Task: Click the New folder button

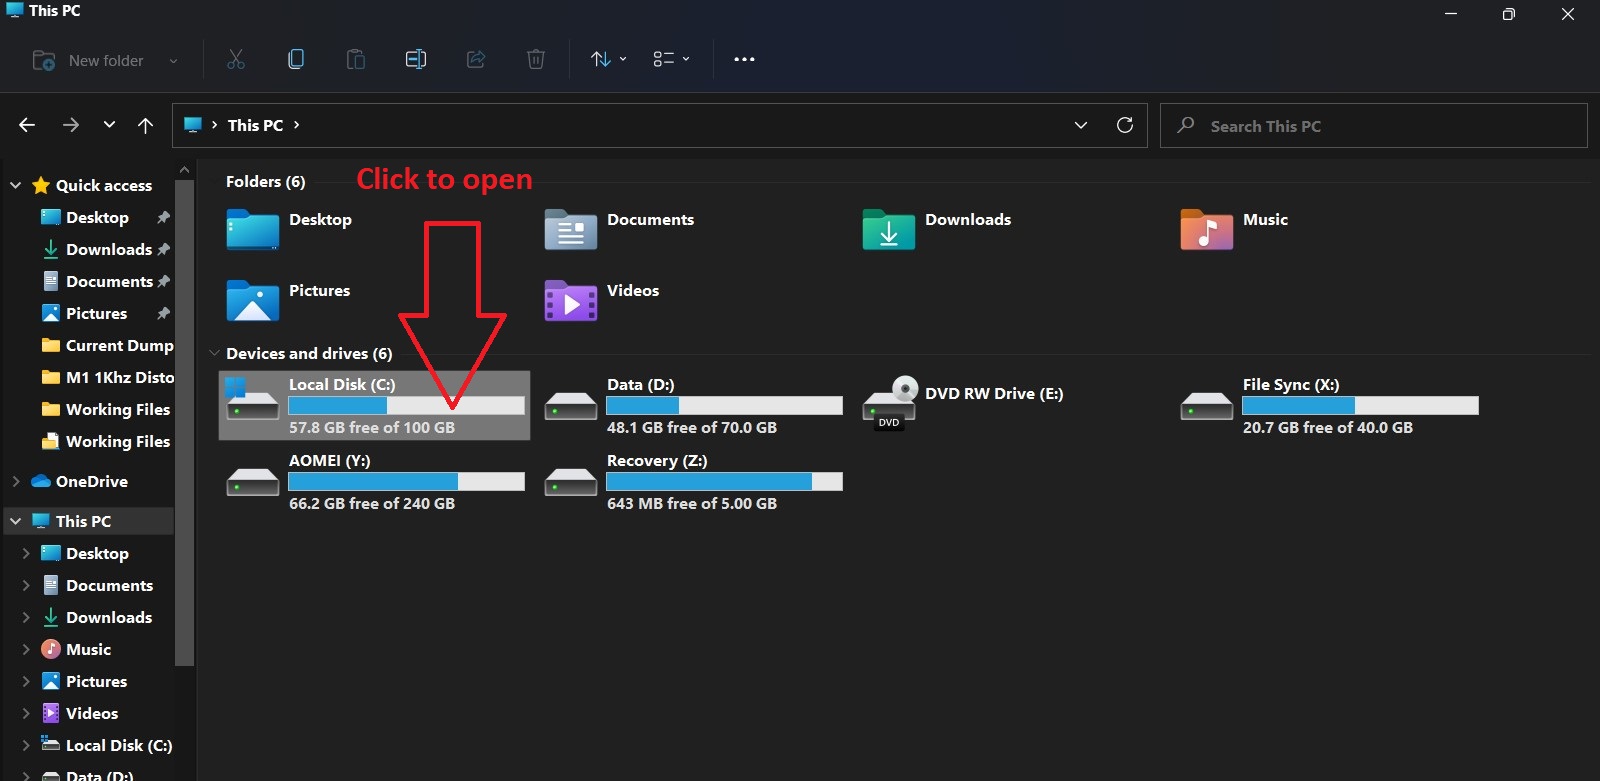Action: (x=88, y=61)
